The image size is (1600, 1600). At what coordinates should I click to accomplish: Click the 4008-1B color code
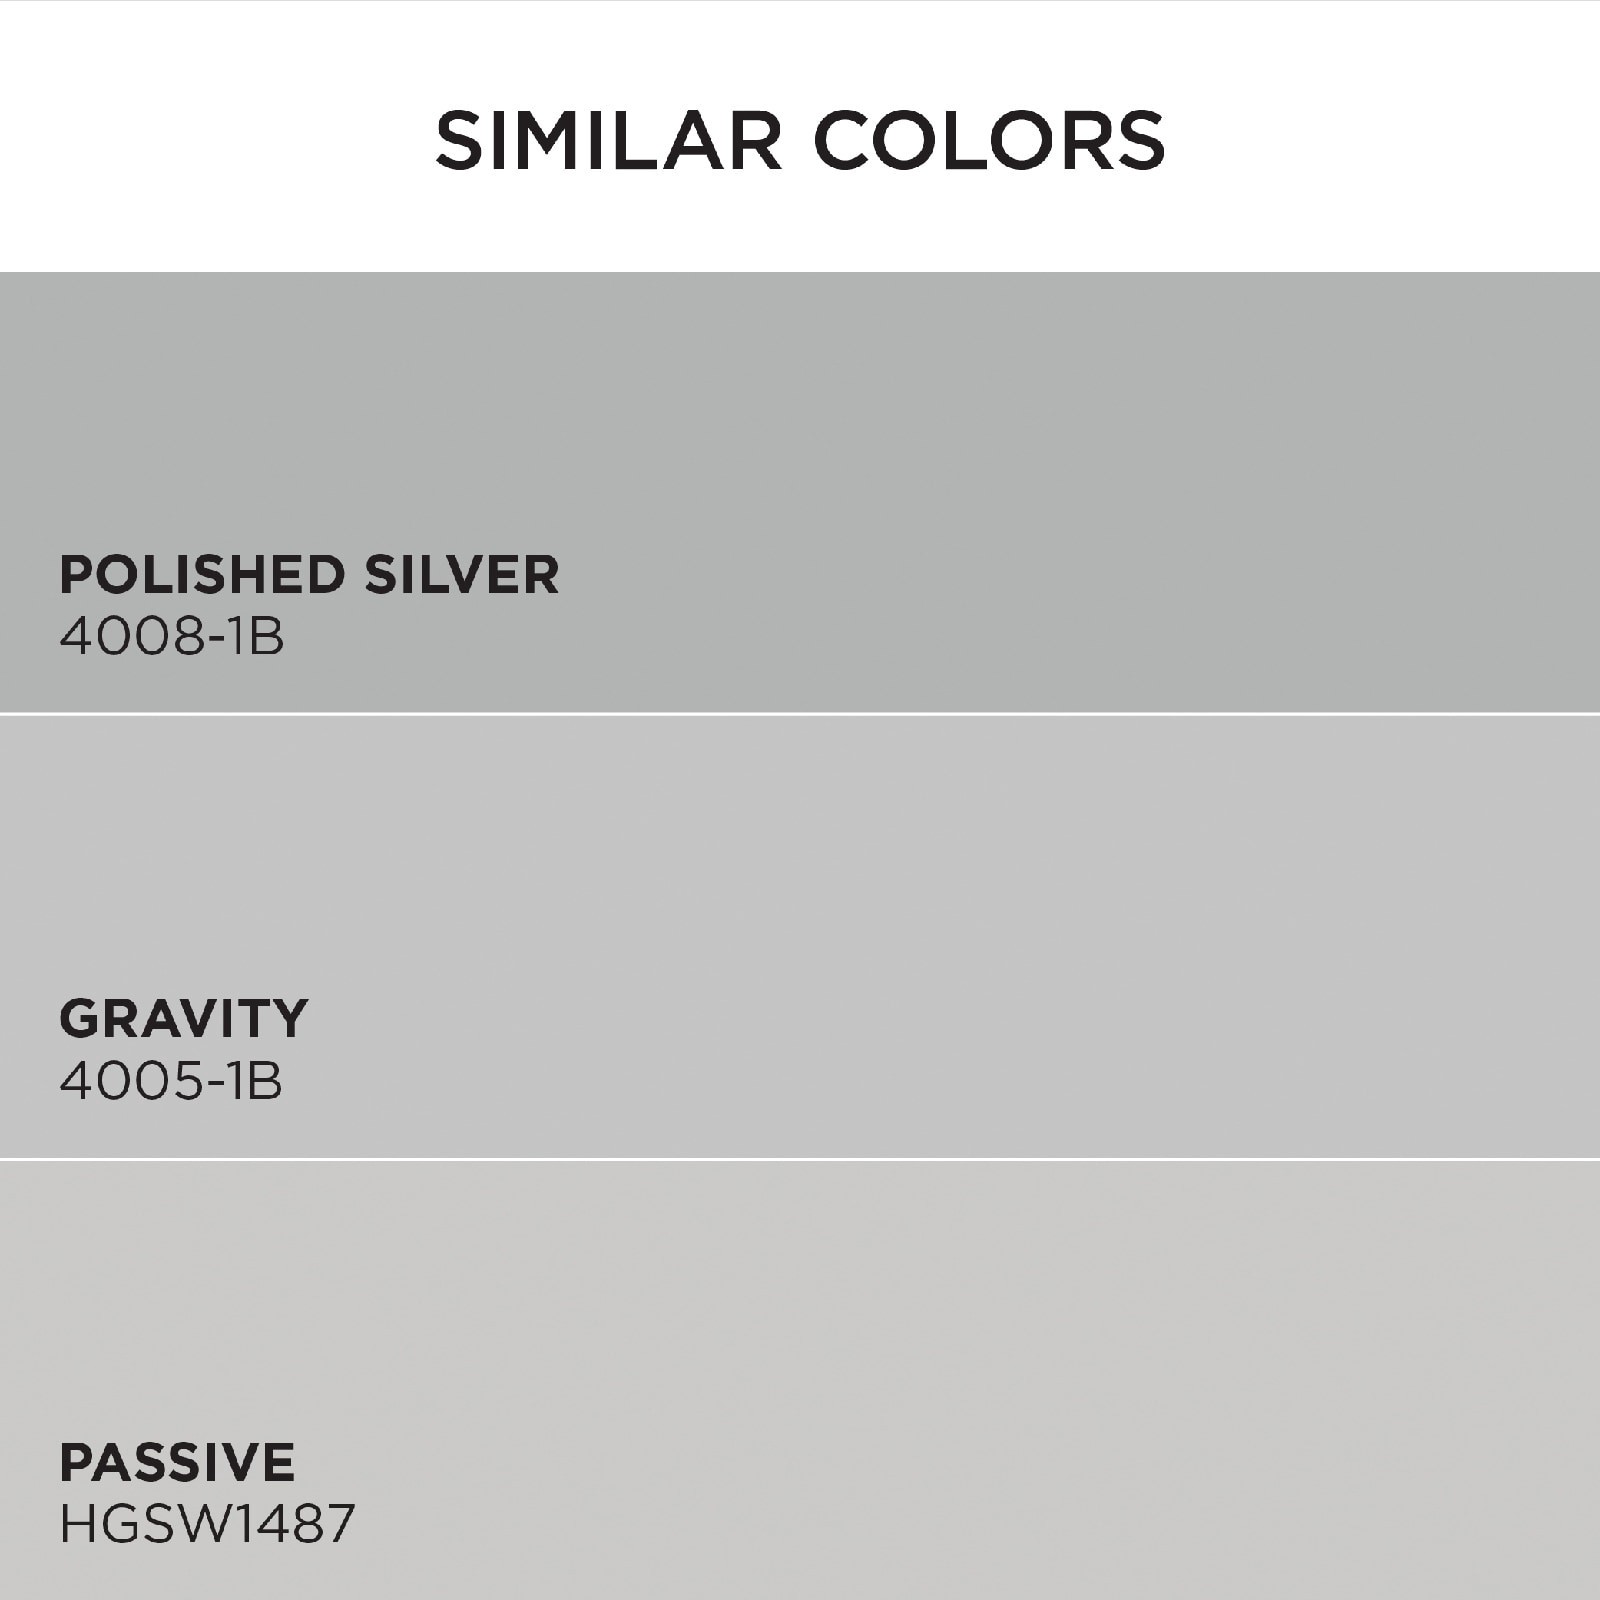(172, 637)
